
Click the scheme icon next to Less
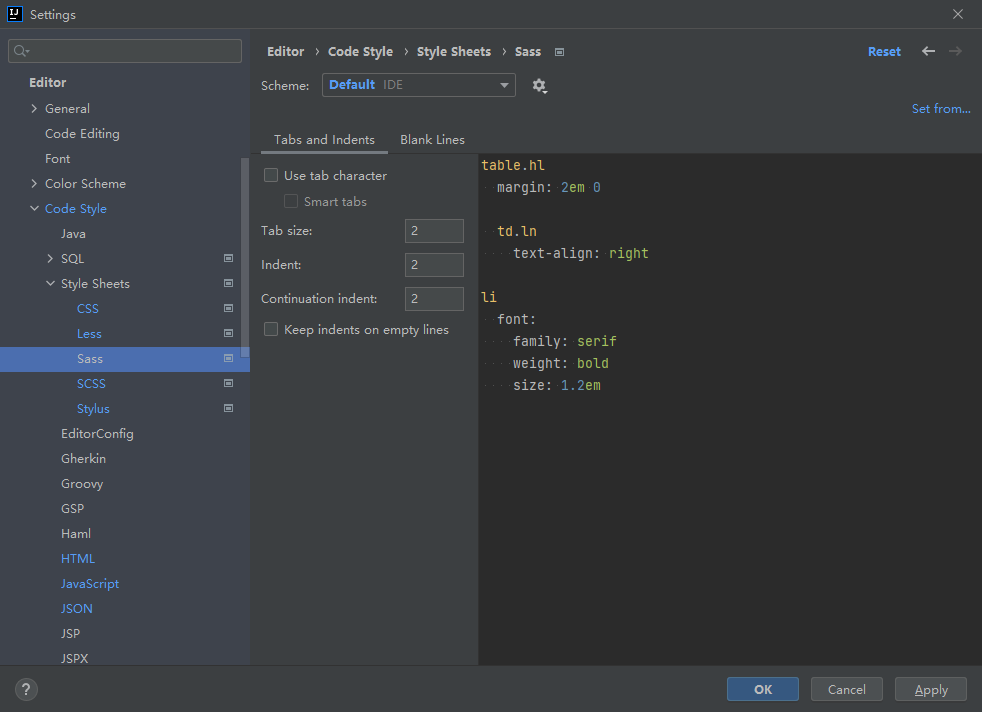point(229,333)
